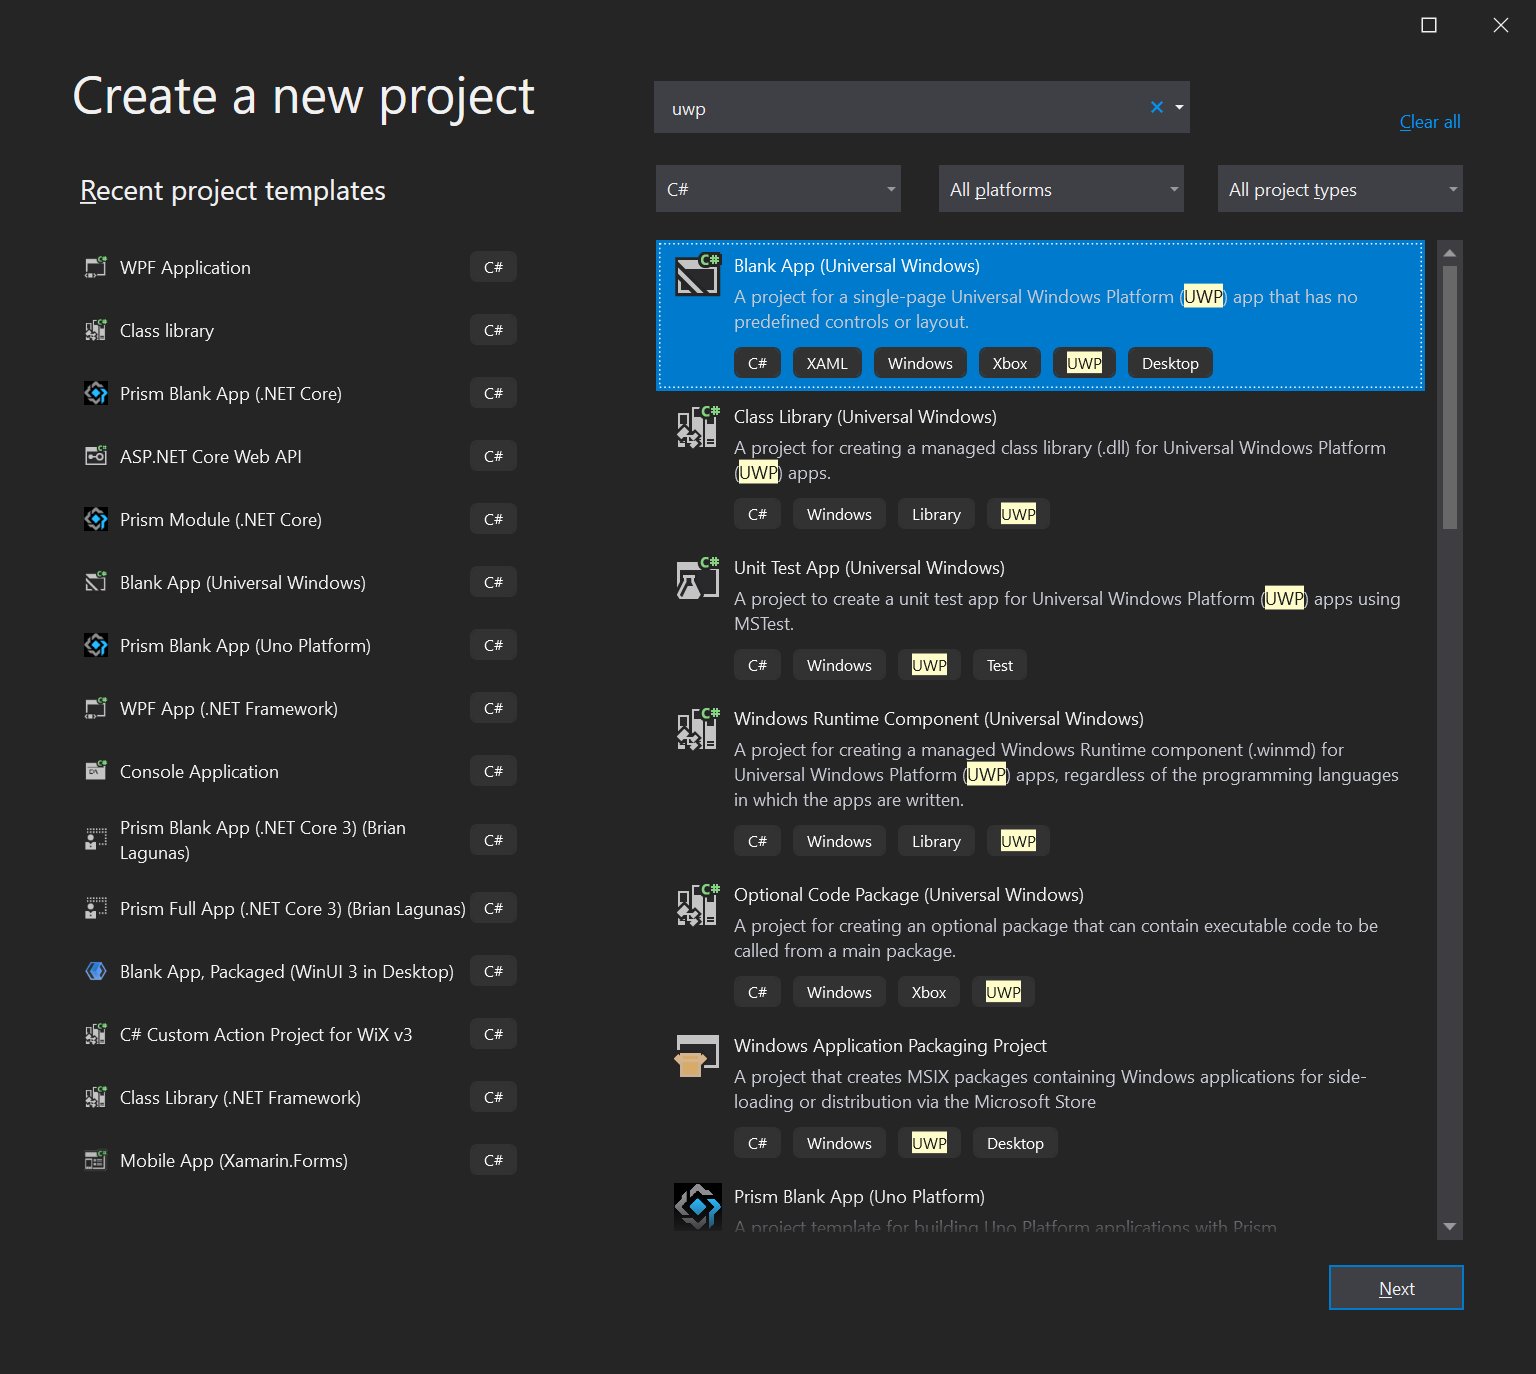
Task: Click the Prism Module (.NET Core) icon
Action: click(96, 519)
